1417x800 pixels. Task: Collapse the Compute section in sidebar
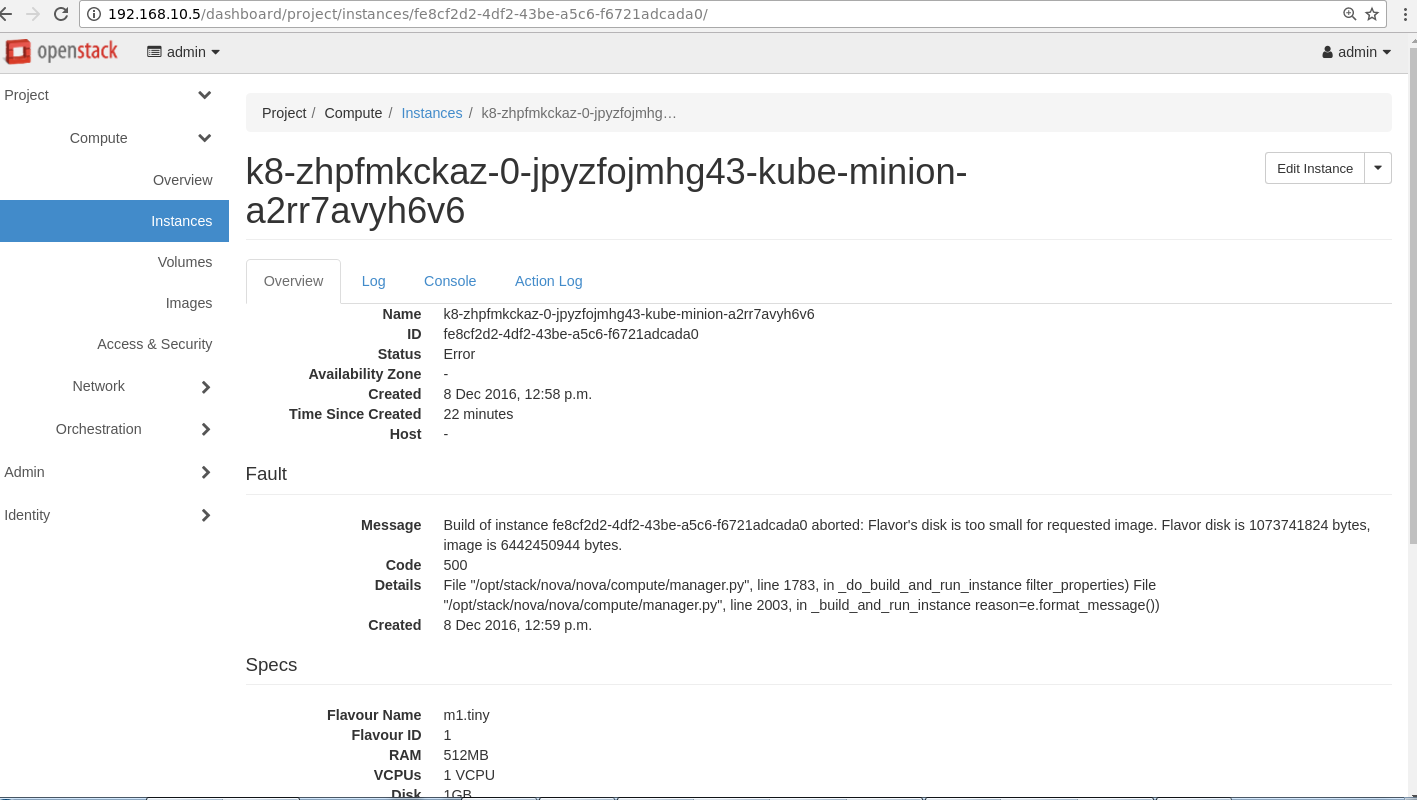(x=205, y=138)
